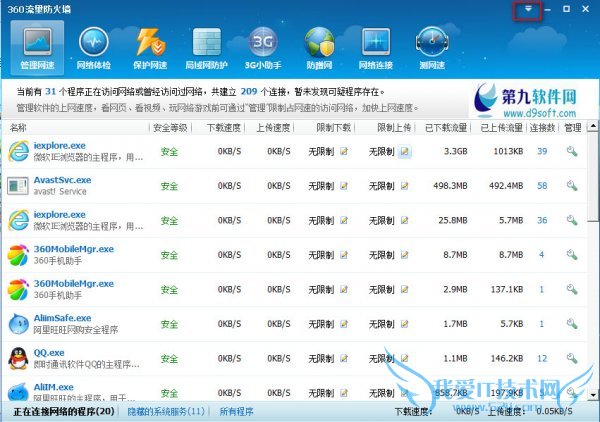Select the 146.2KB uploaded traffic cell

pyautogui.click(x=507, y=358)
